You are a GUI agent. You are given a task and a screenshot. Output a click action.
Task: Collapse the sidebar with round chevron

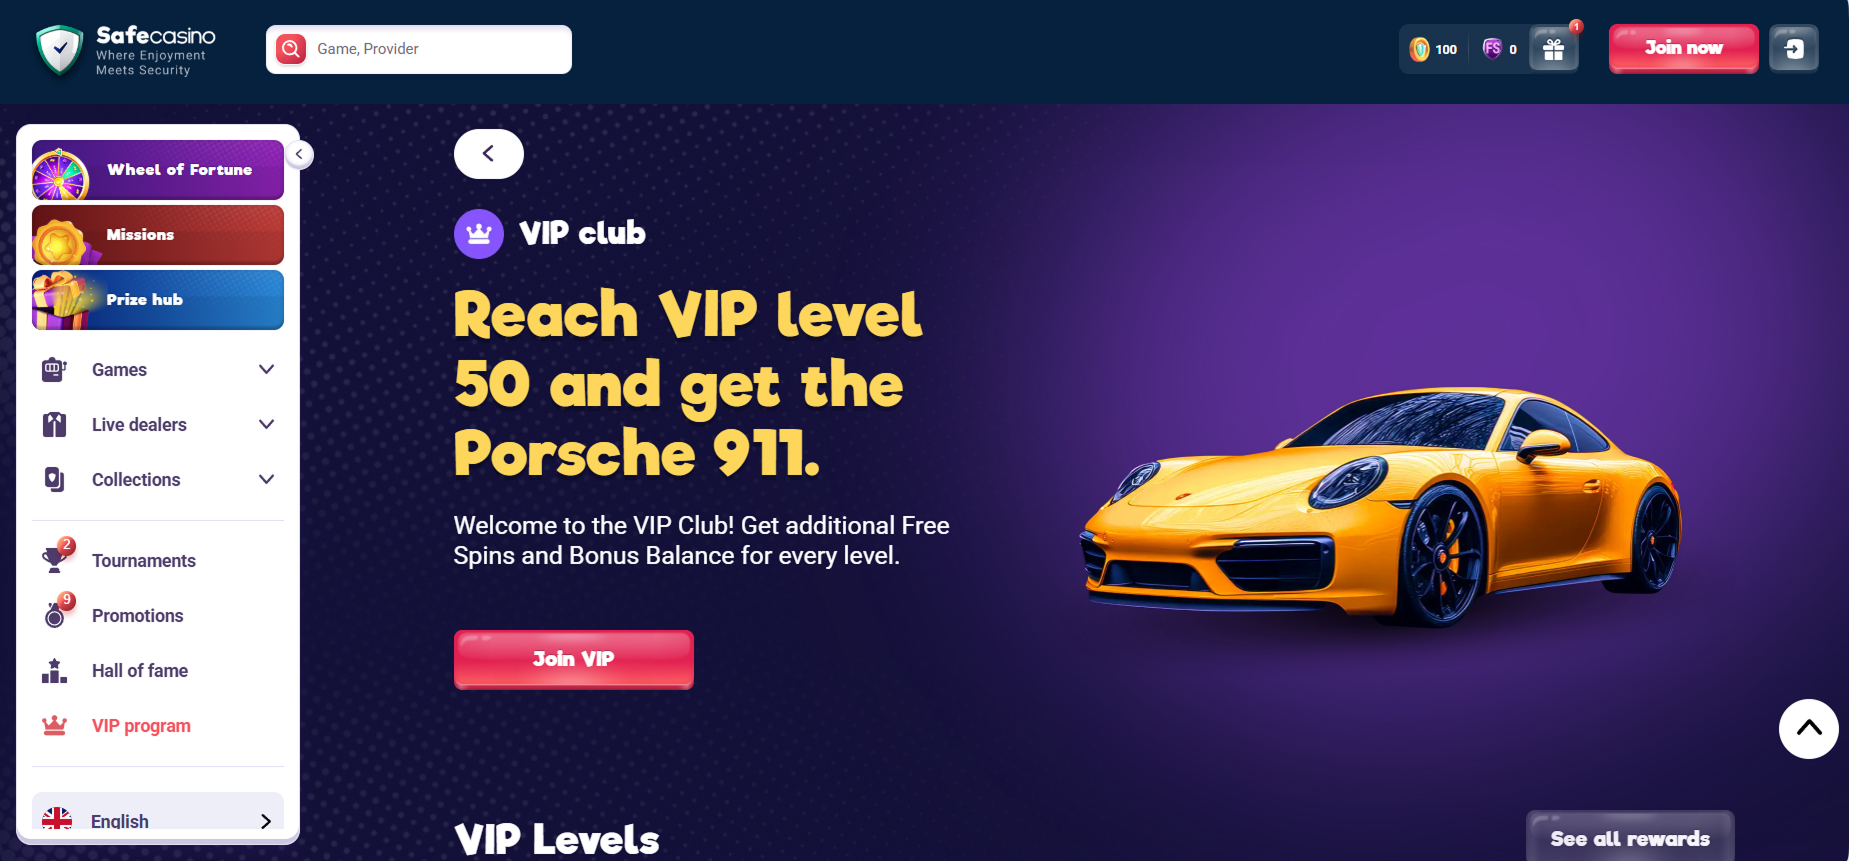click(299, 154)
